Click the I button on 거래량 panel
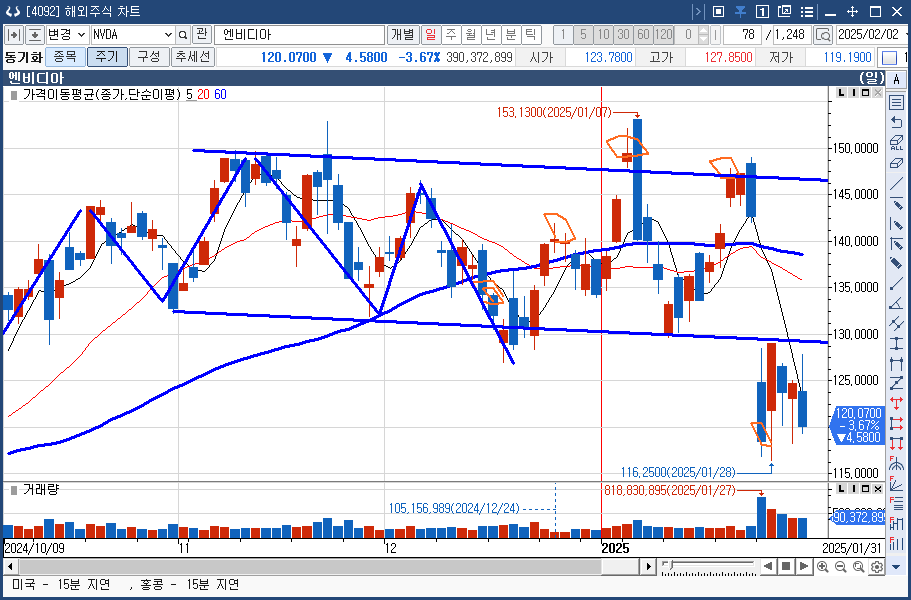911x600 pixels. tap(853, 489)
